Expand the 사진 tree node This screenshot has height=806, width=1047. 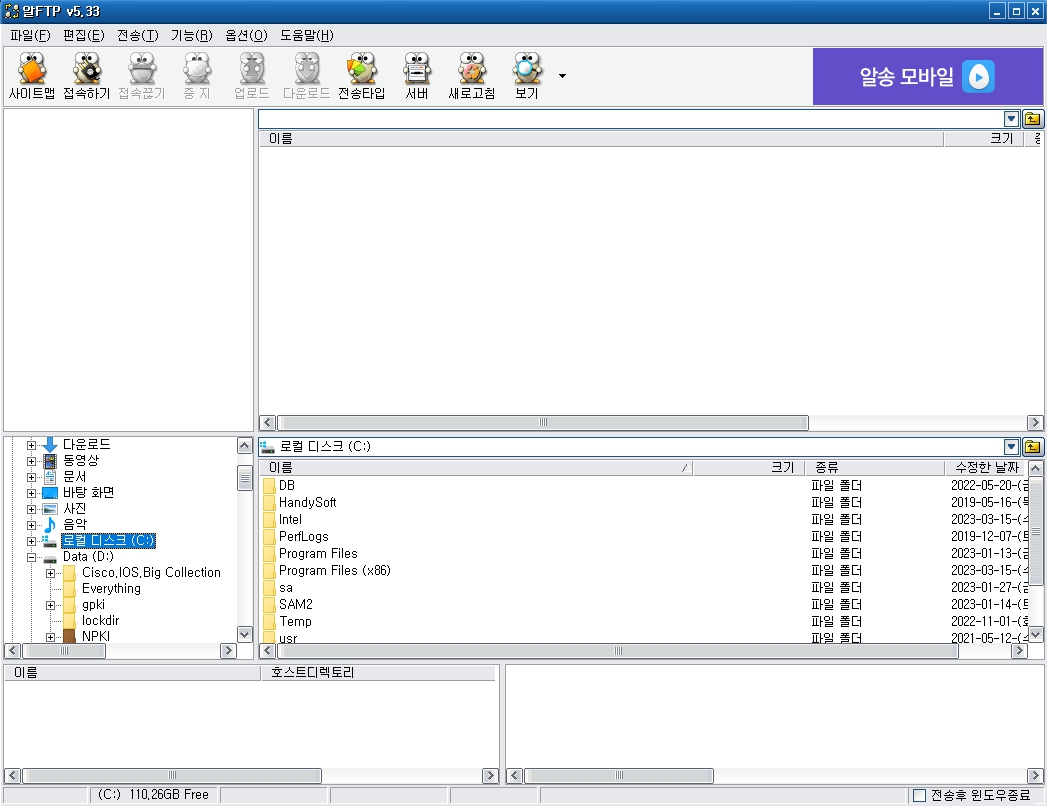pyautogui.click(x=31, y=509)
